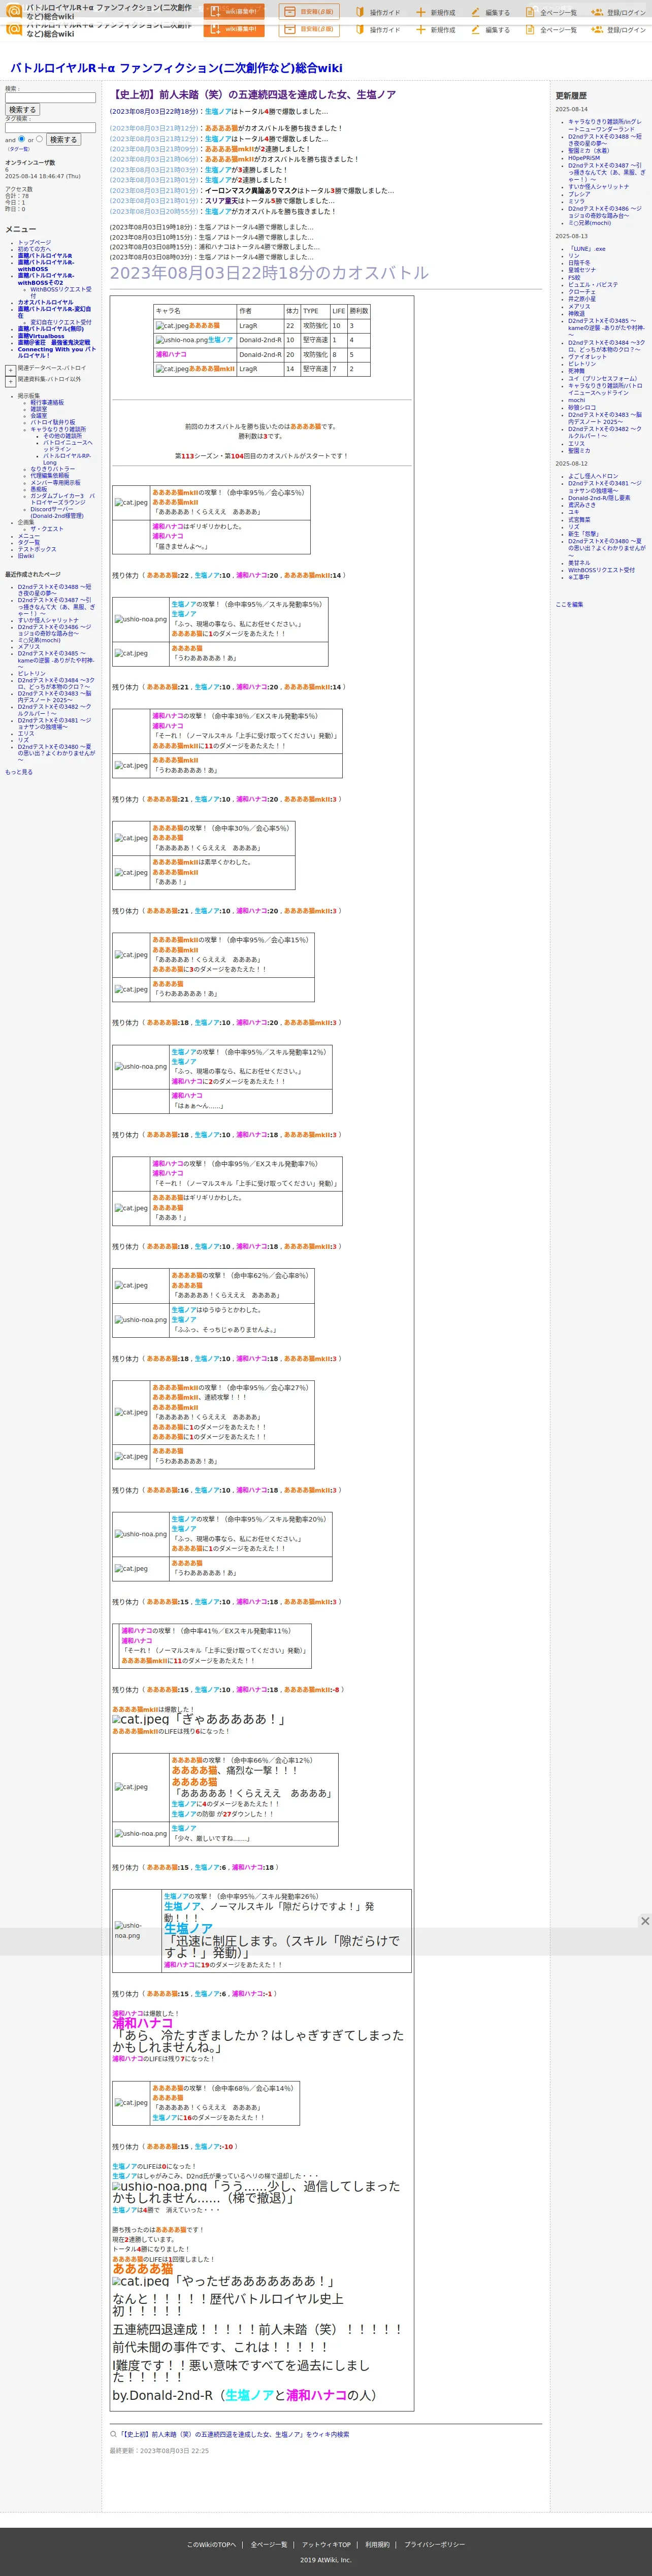Image resolution: width=652 pixels, height=2576 pixels.
Task: Open プレシア in update history
Action: (579, 194)
